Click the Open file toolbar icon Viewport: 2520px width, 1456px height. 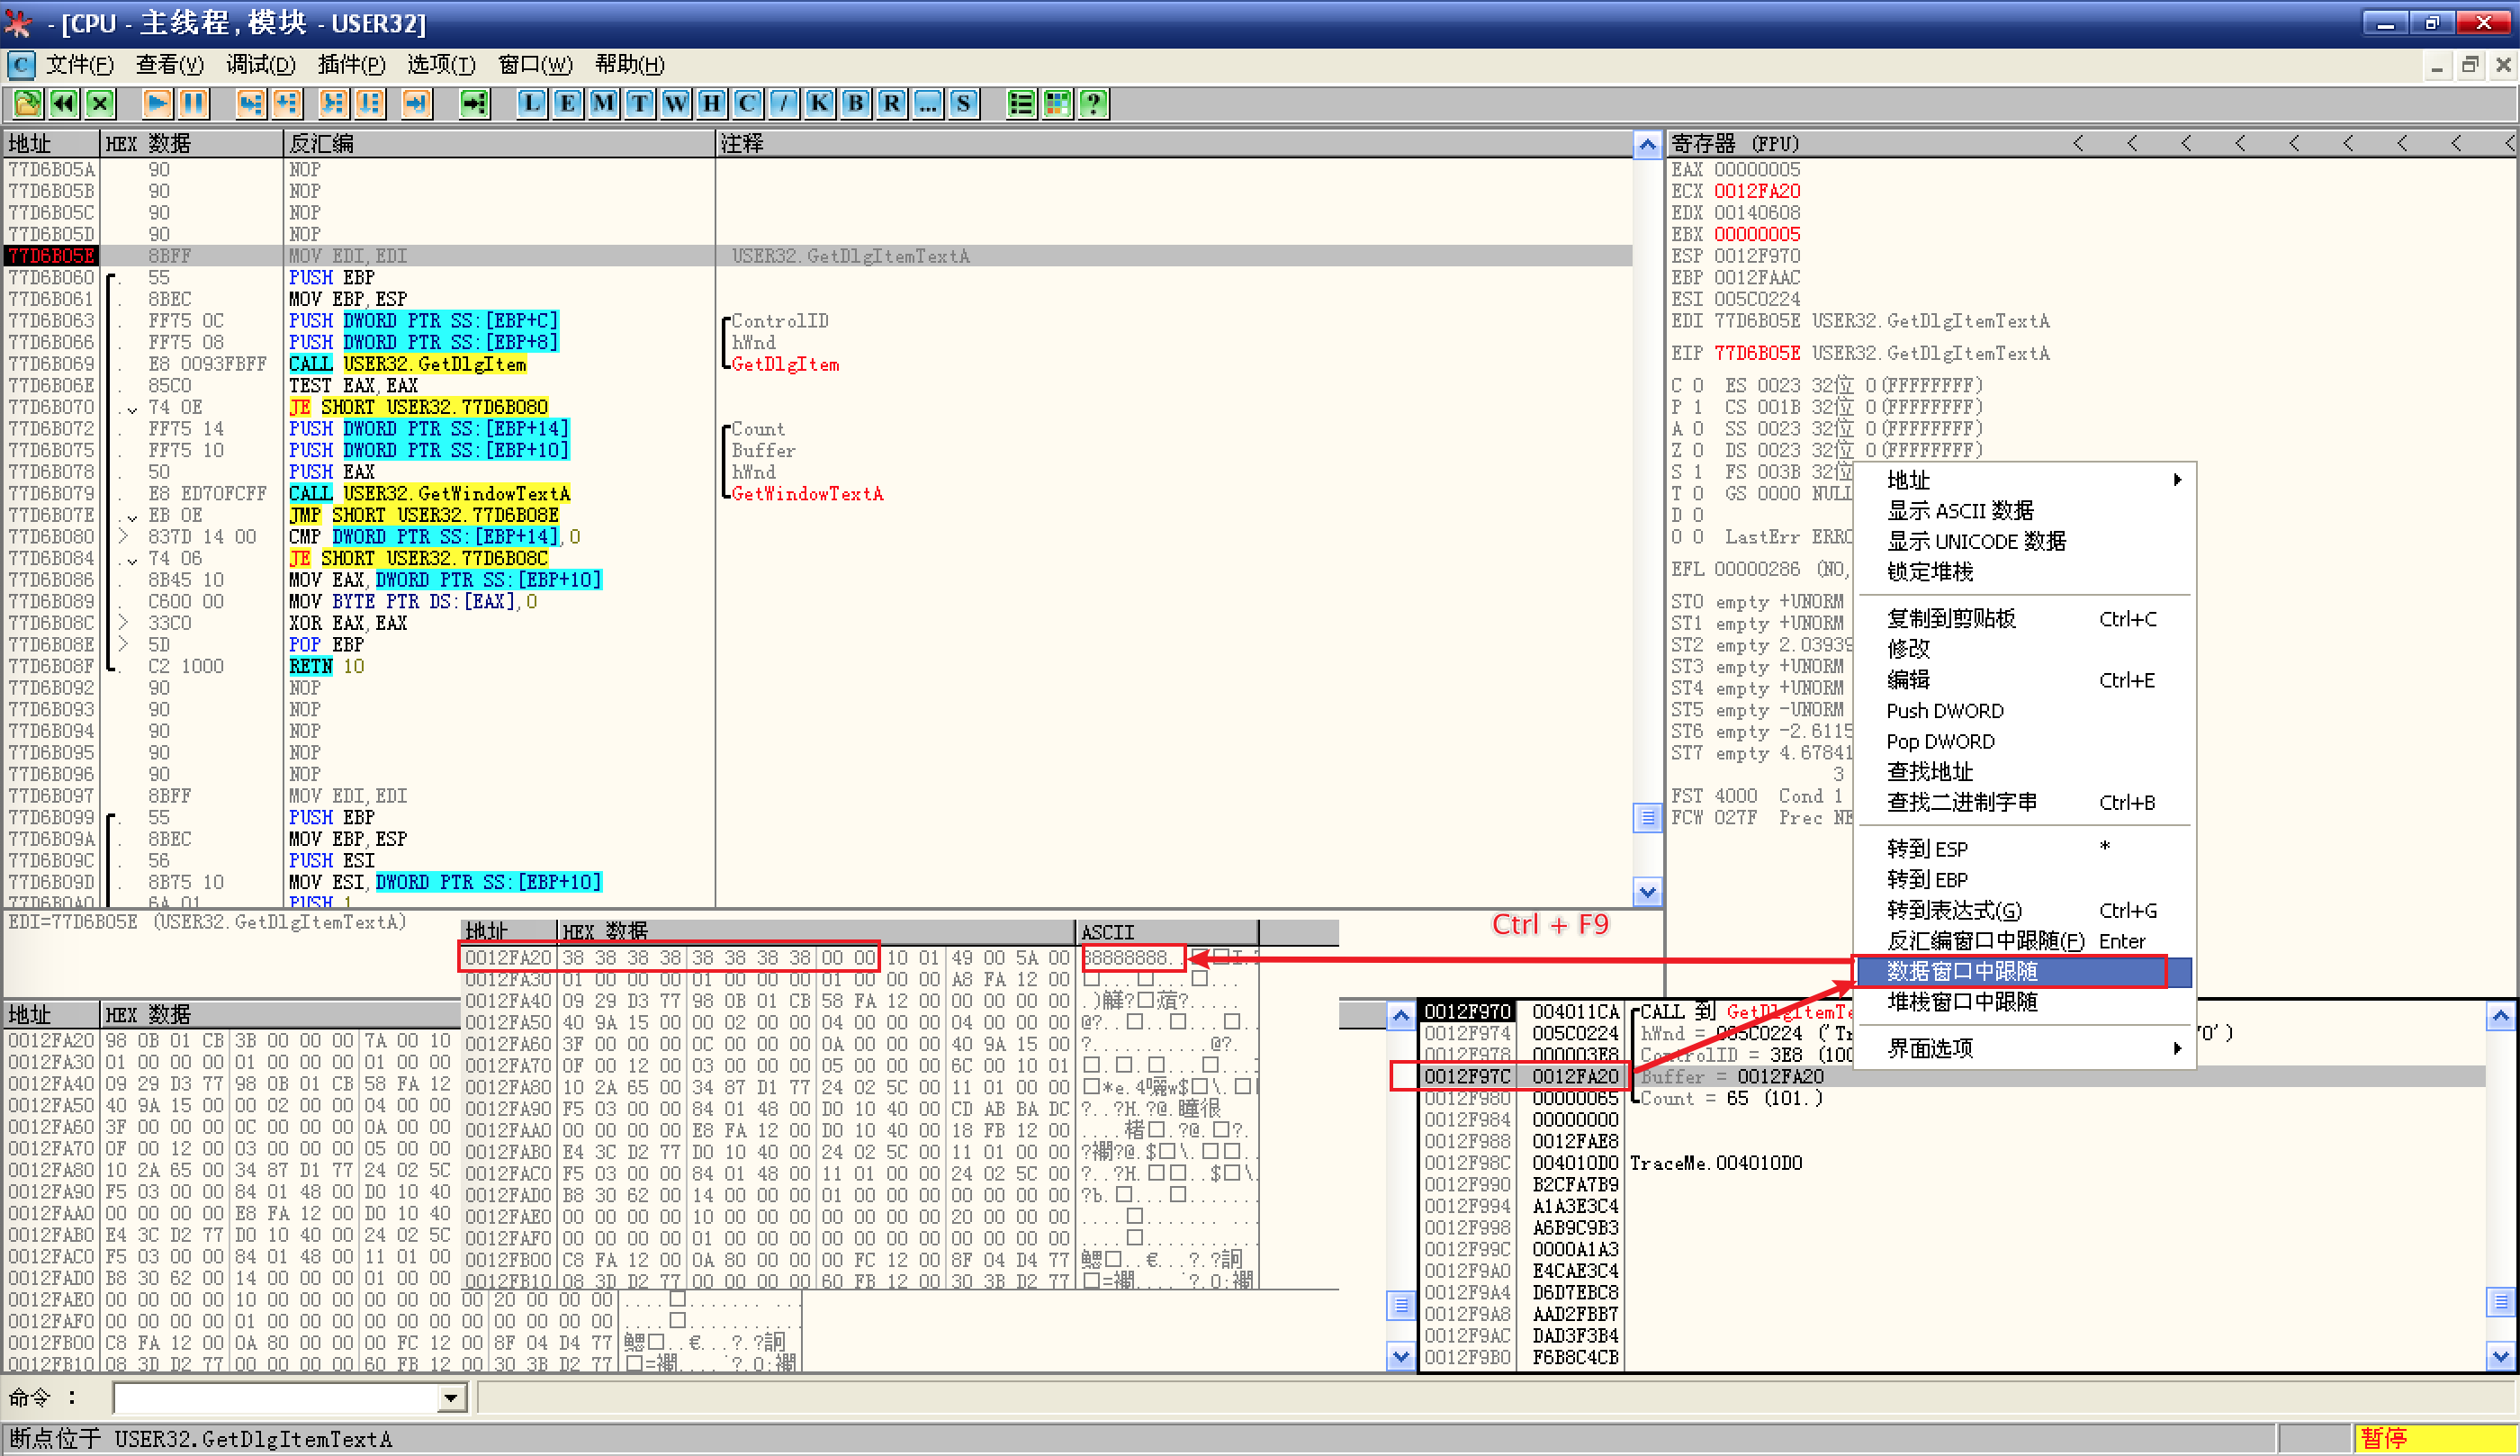(x=27, y=103)
